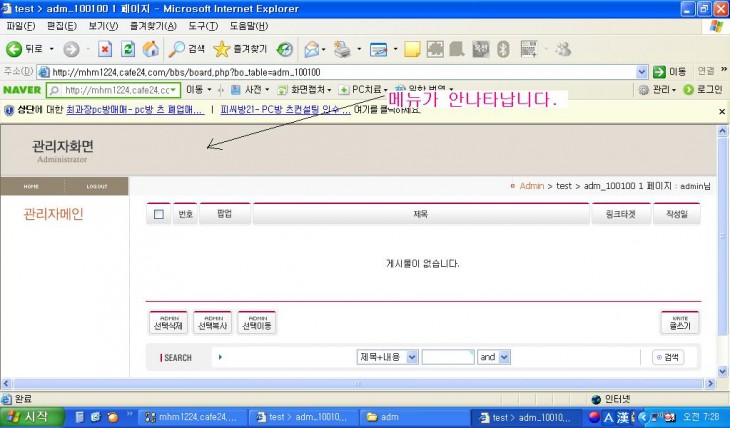The height and width of the screenshot is (428, 730).
Task: Click the 선택삭제 admin button
Action: click(x=168, y=323)
